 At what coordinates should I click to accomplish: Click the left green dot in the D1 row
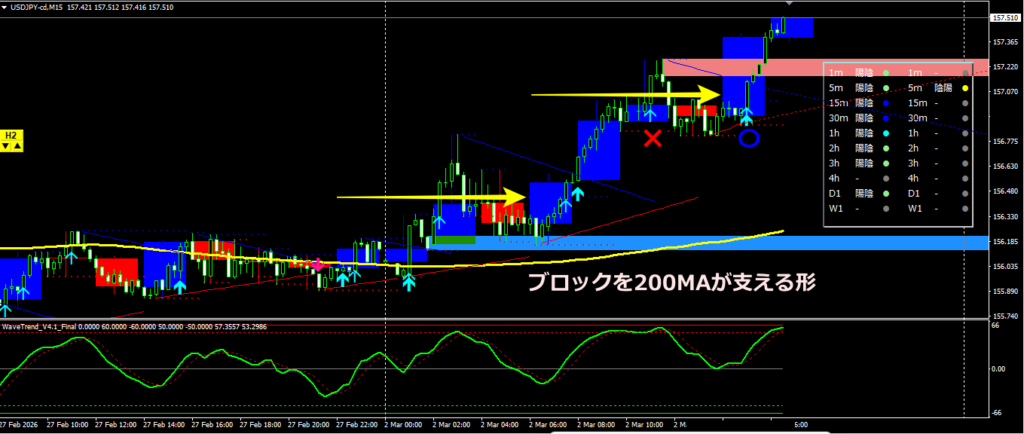[886, 194]
